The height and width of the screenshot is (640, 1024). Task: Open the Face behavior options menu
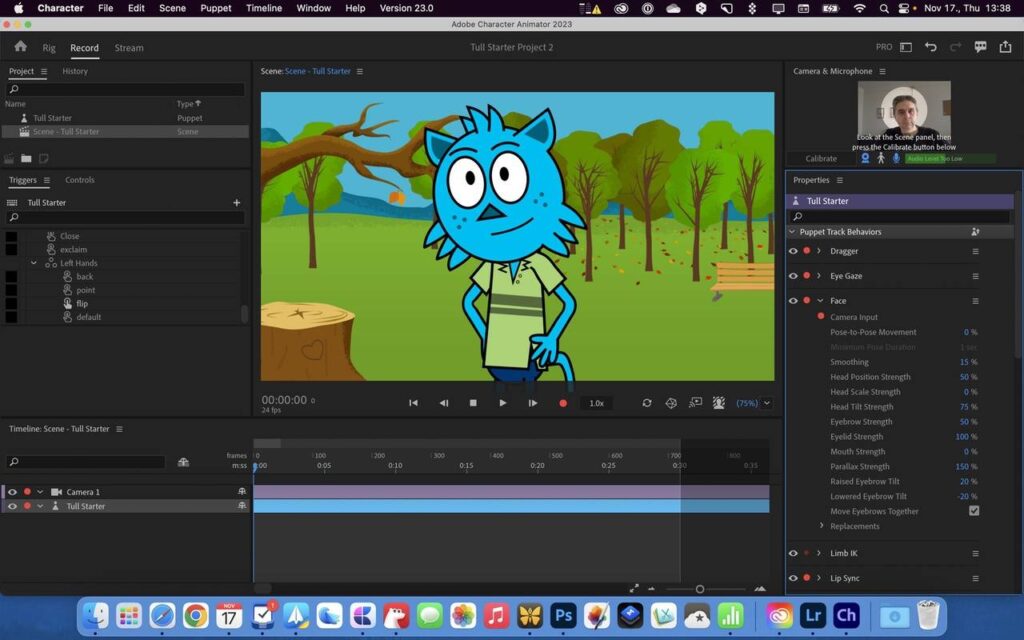pos(975,301)
